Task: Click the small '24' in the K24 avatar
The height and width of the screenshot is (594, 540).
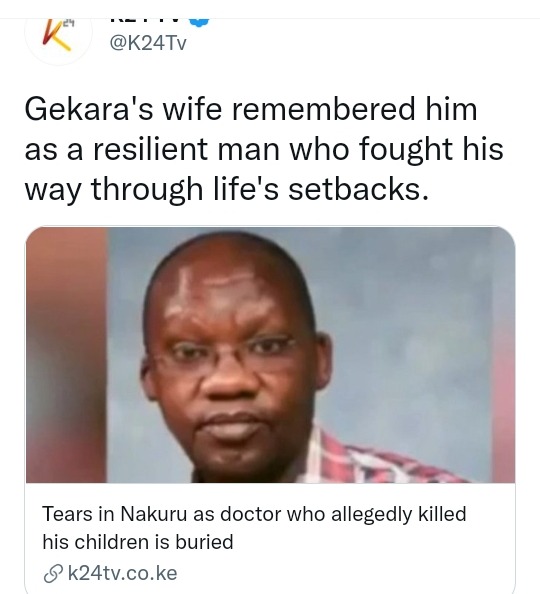Action: click(x=67, y=23)
